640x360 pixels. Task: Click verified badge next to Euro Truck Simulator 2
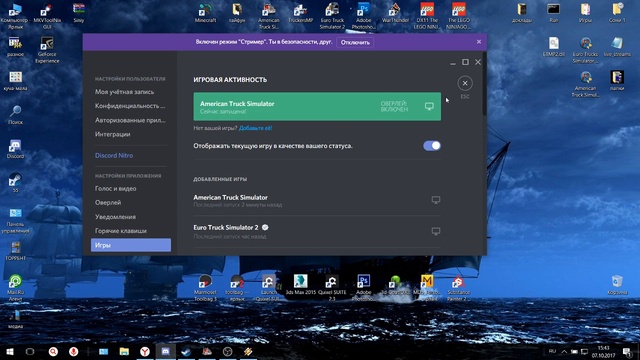point(265,227)
